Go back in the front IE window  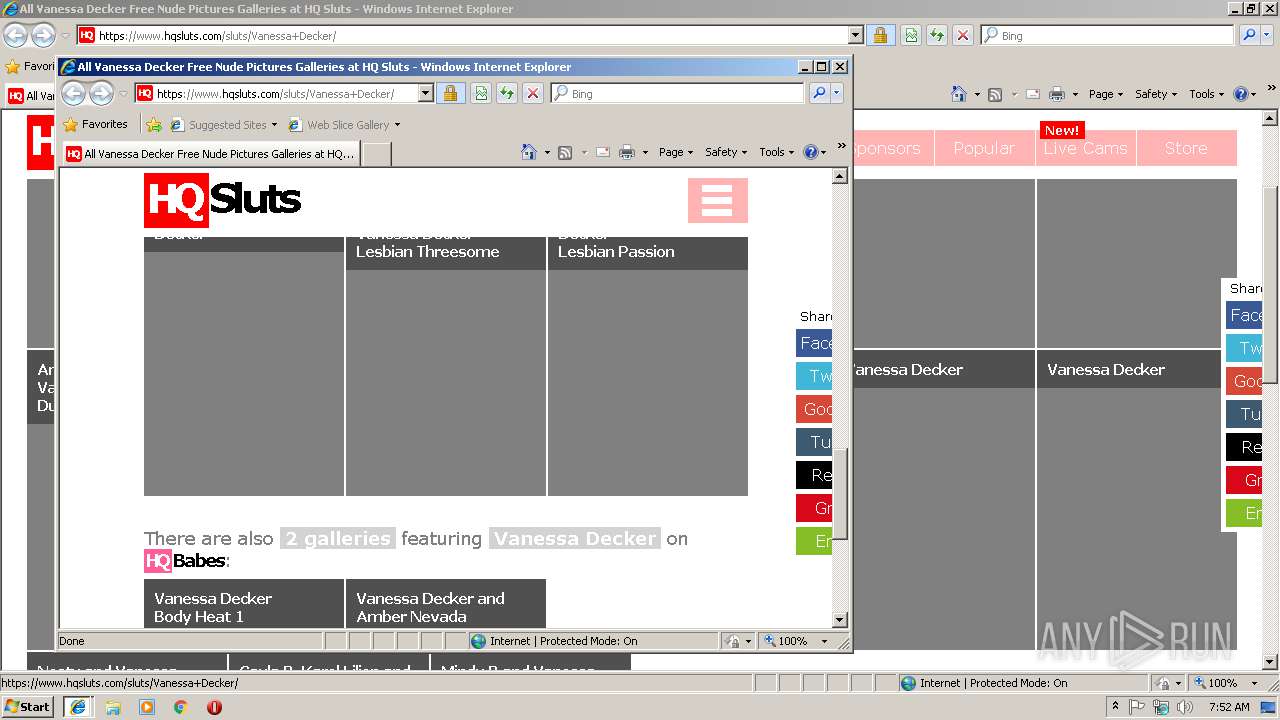pos(73,94)
